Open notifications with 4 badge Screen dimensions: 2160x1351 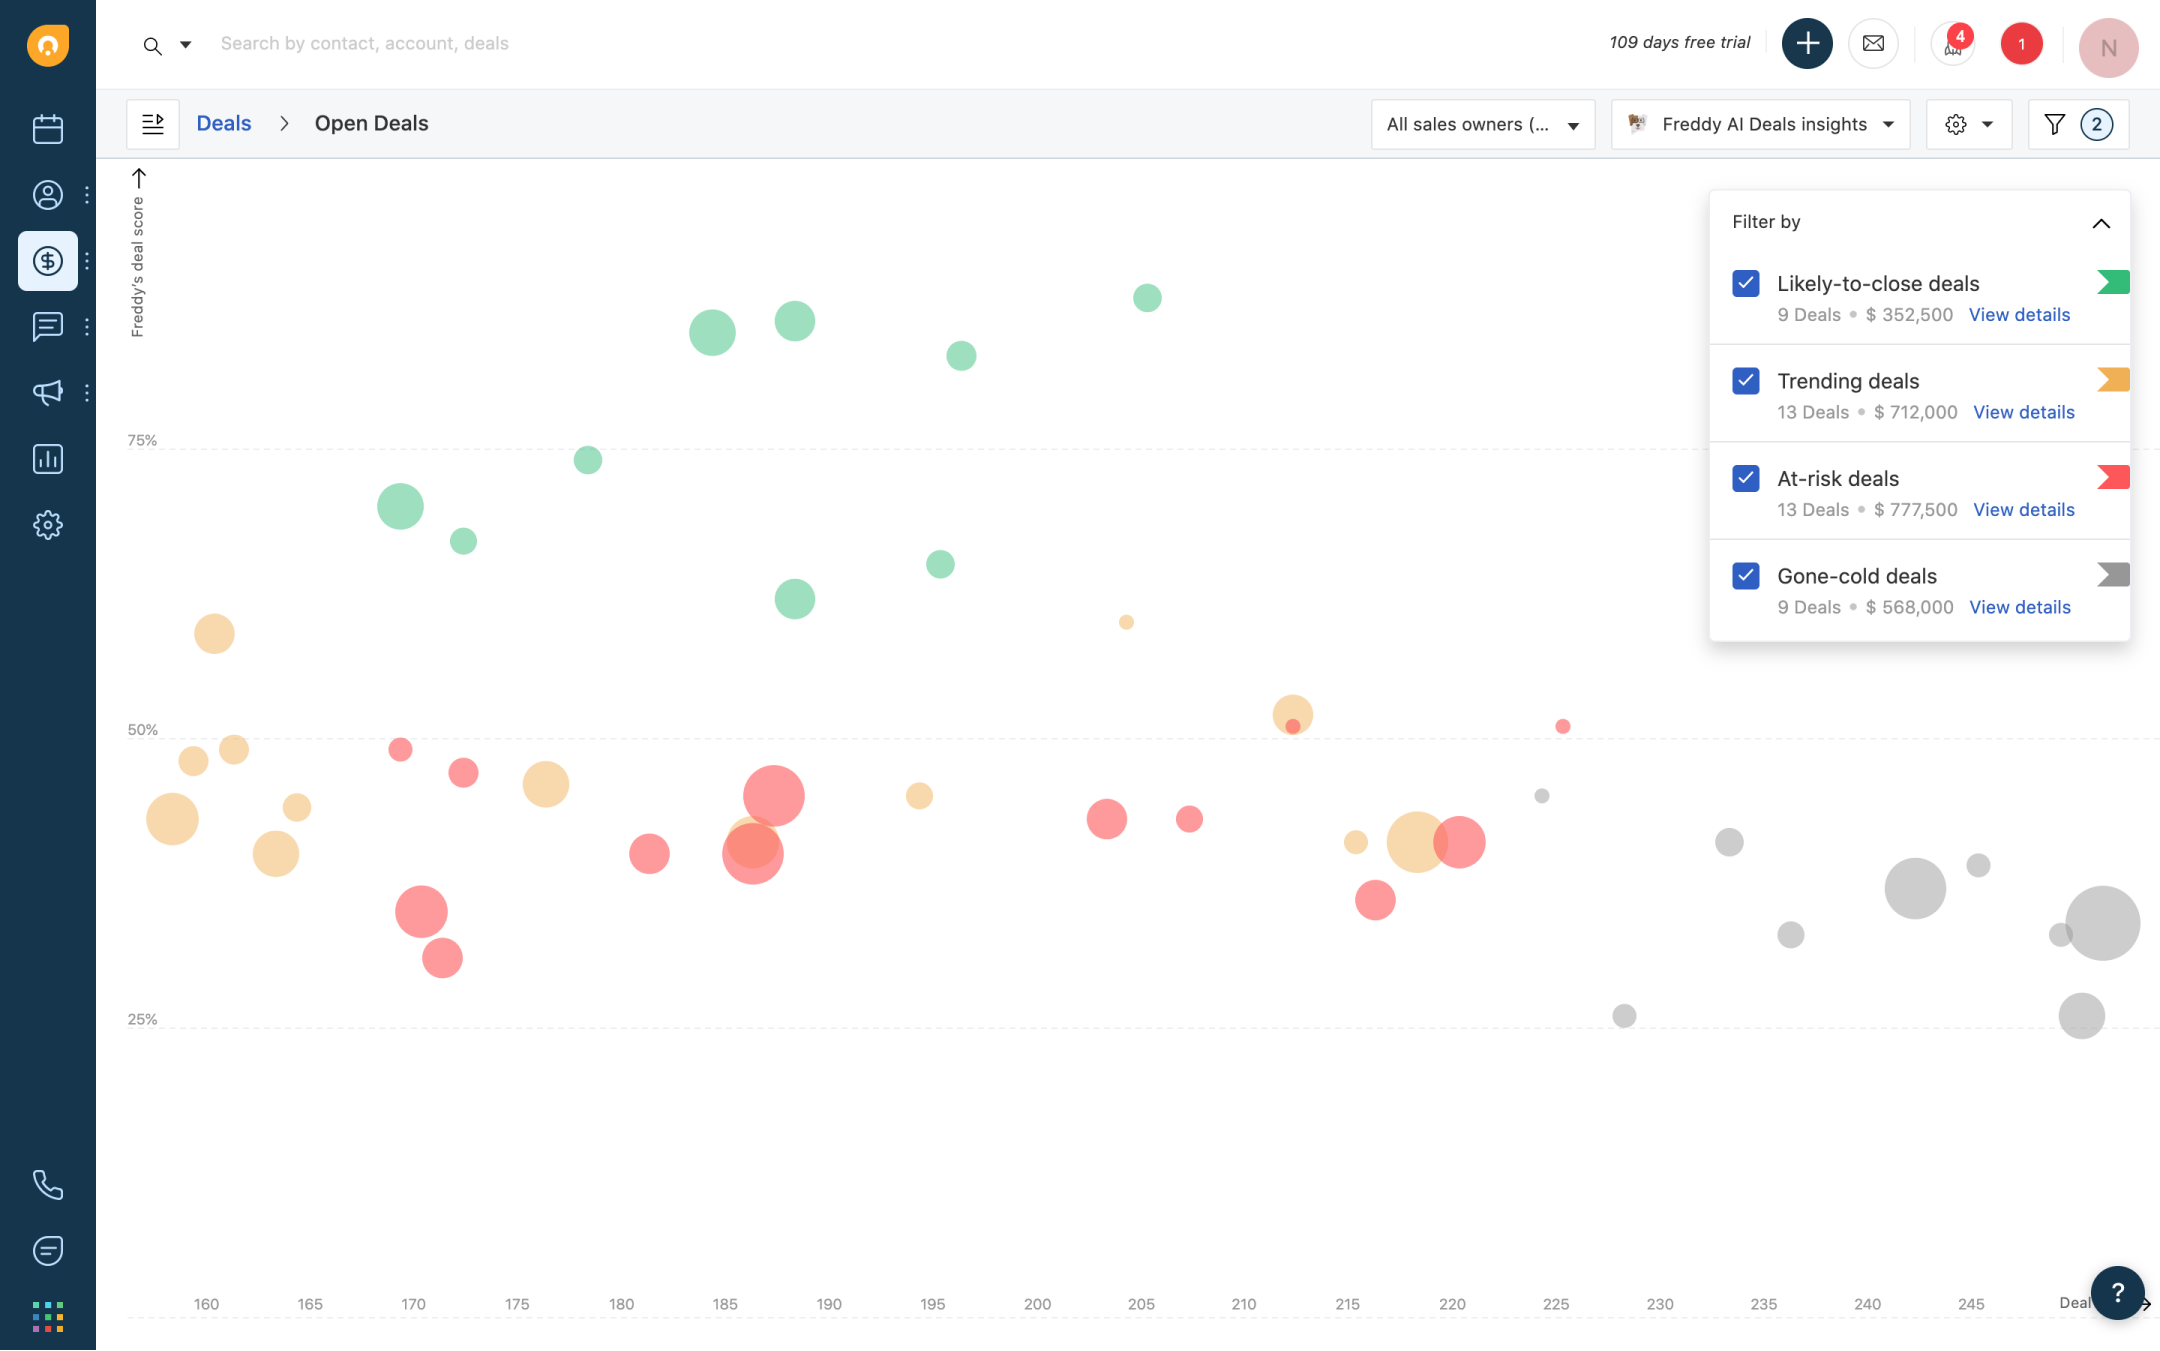point(1953,44)
